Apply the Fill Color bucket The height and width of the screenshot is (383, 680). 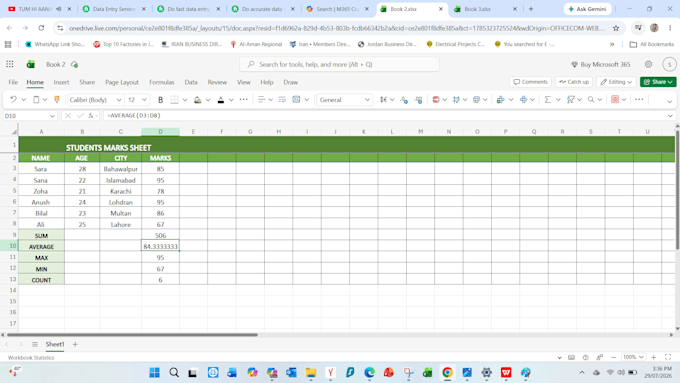[198, 100]
